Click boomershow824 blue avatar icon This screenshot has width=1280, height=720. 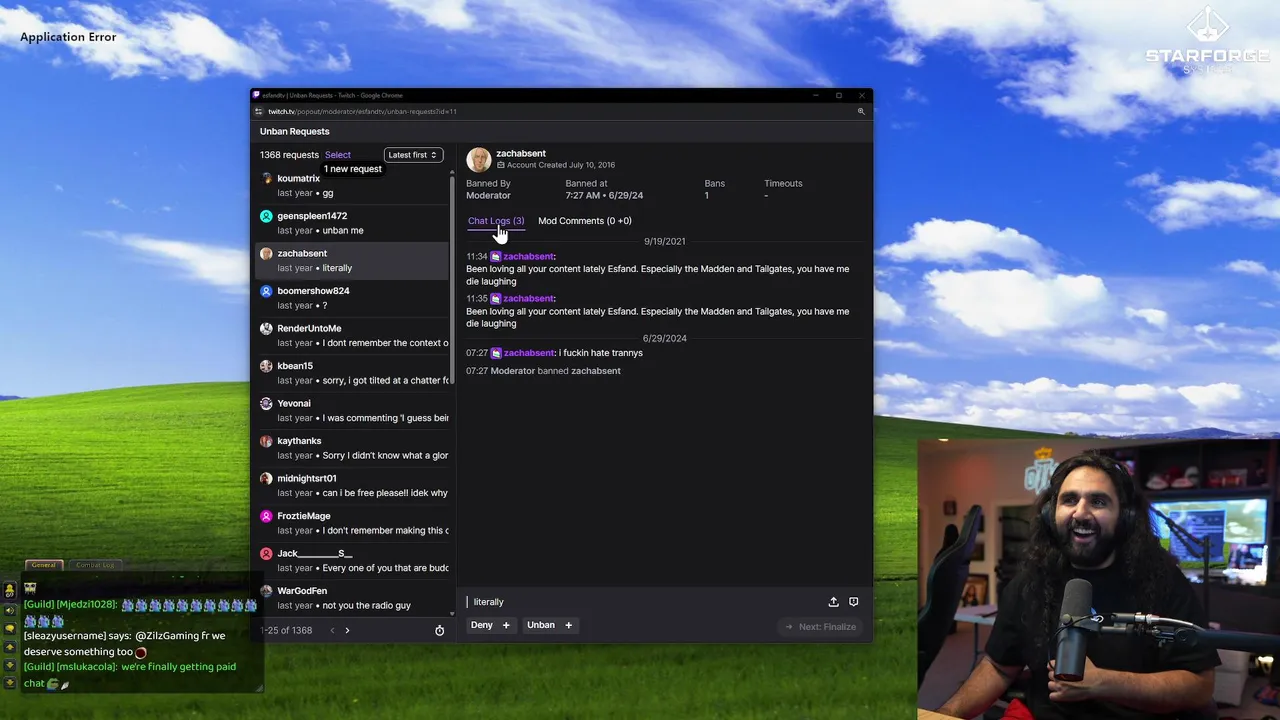click(266, 291)
